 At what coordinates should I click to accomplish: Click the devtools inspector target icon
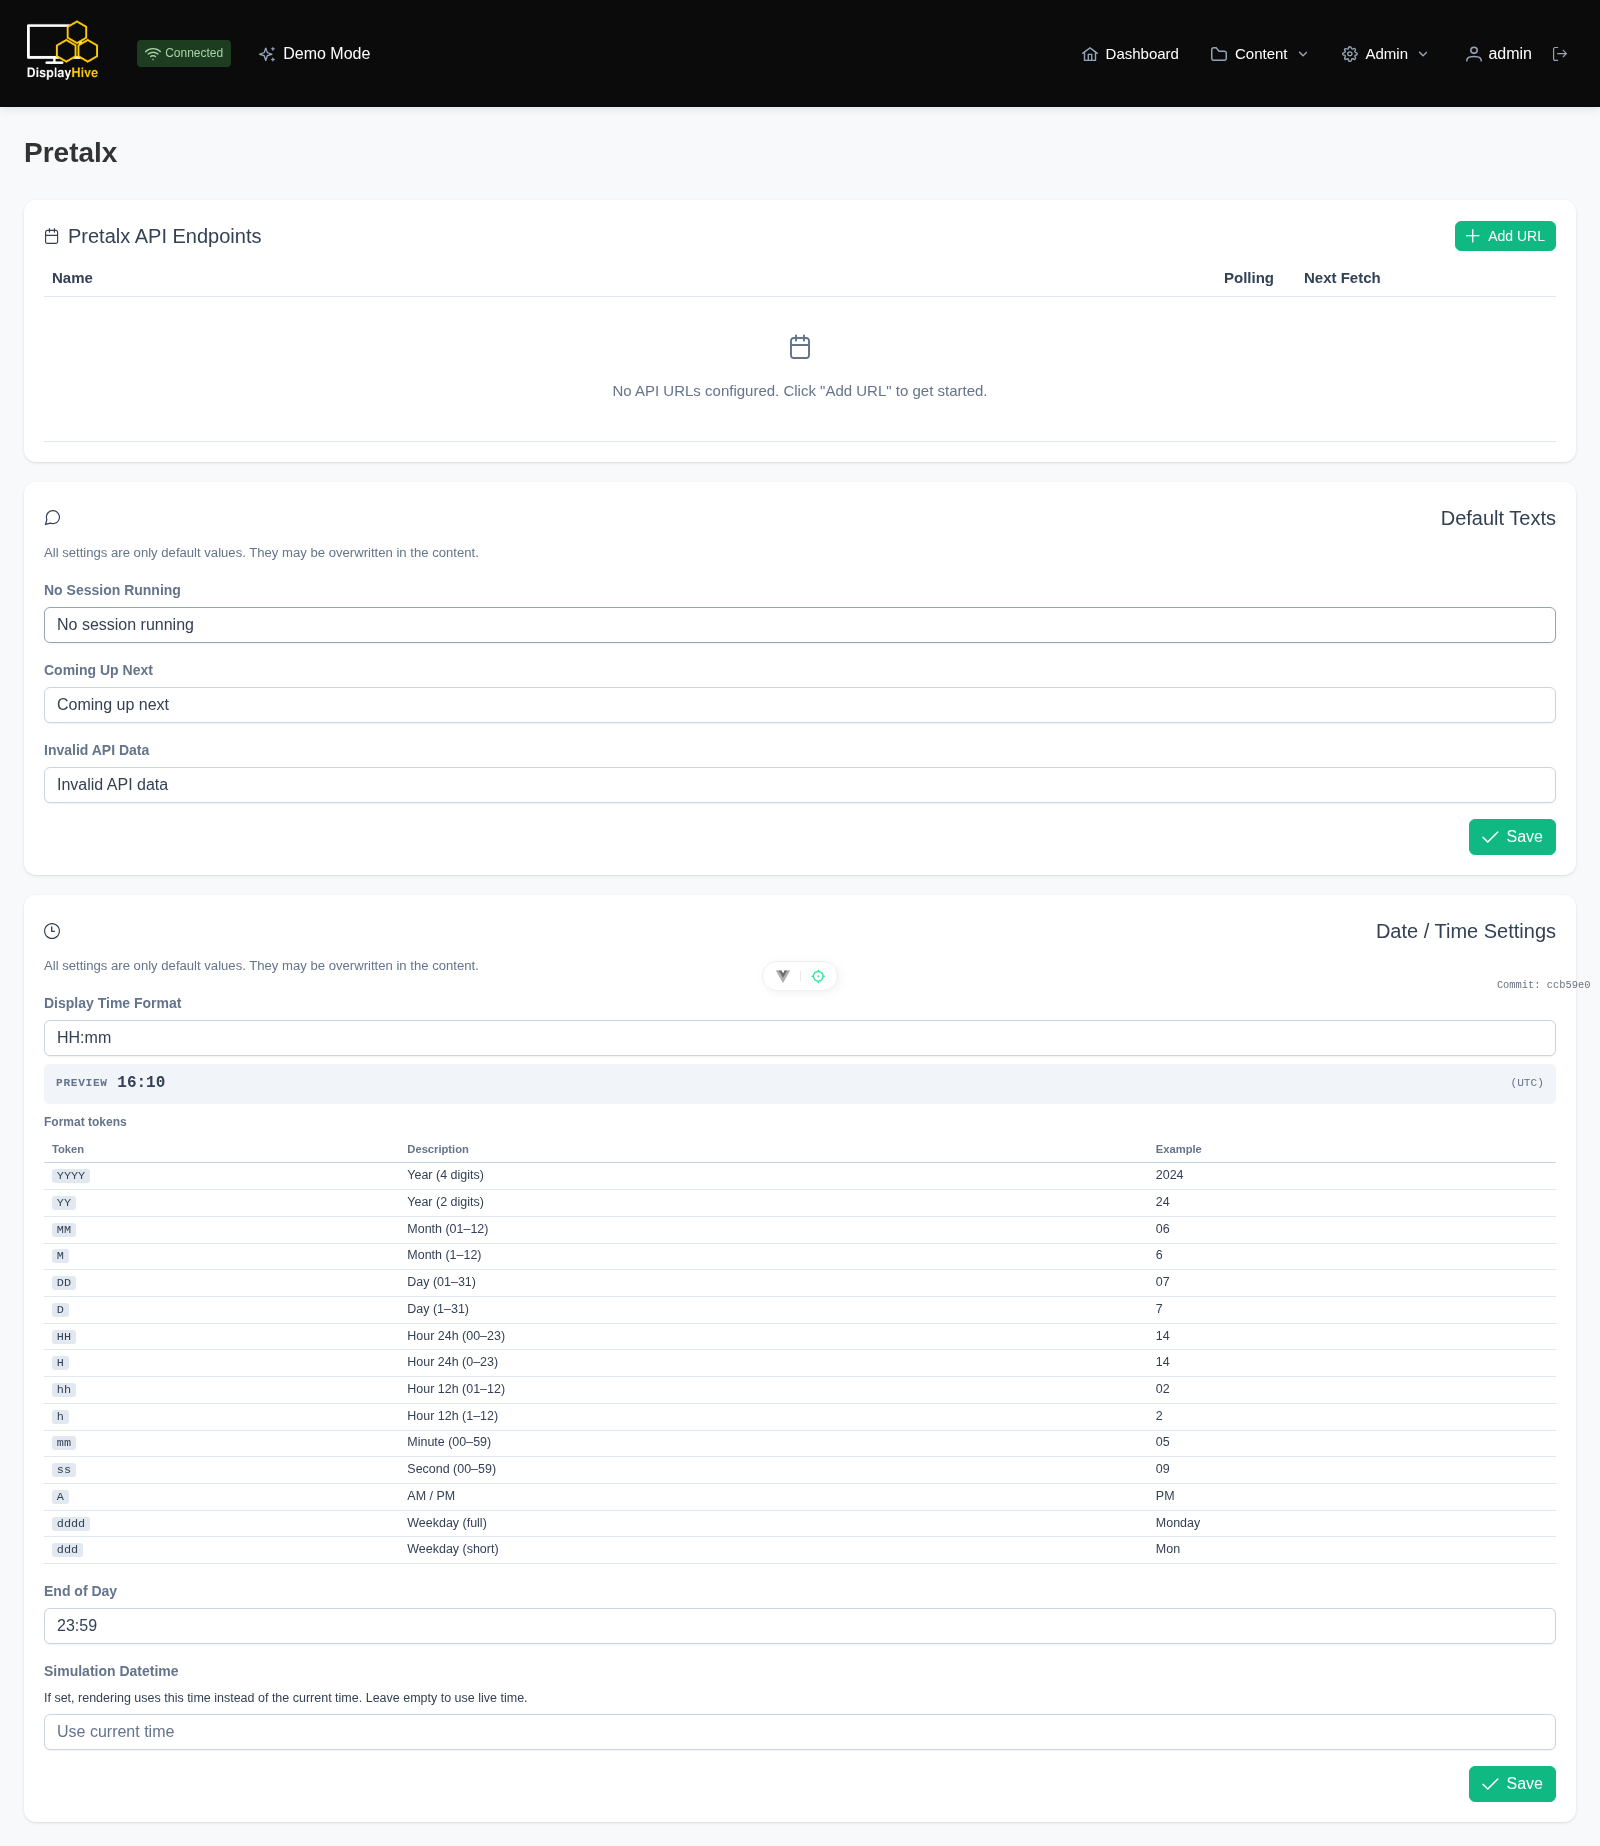[818, 976]
